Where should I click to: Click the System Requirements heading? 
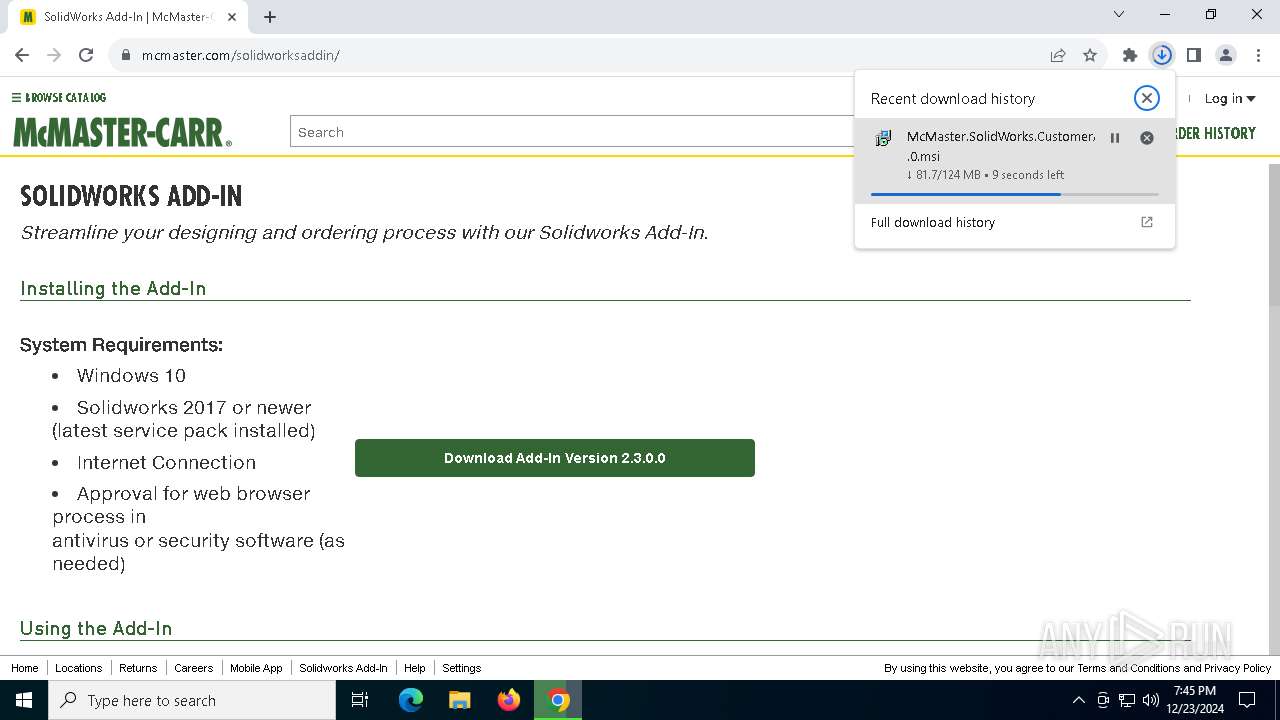tap(121, 345)
